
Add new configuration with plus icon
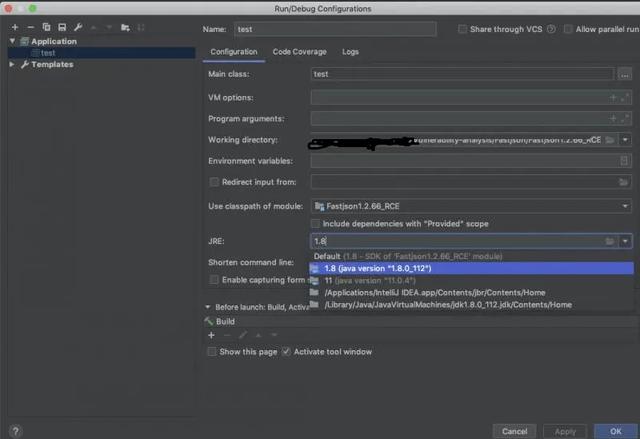click(14, 27)
